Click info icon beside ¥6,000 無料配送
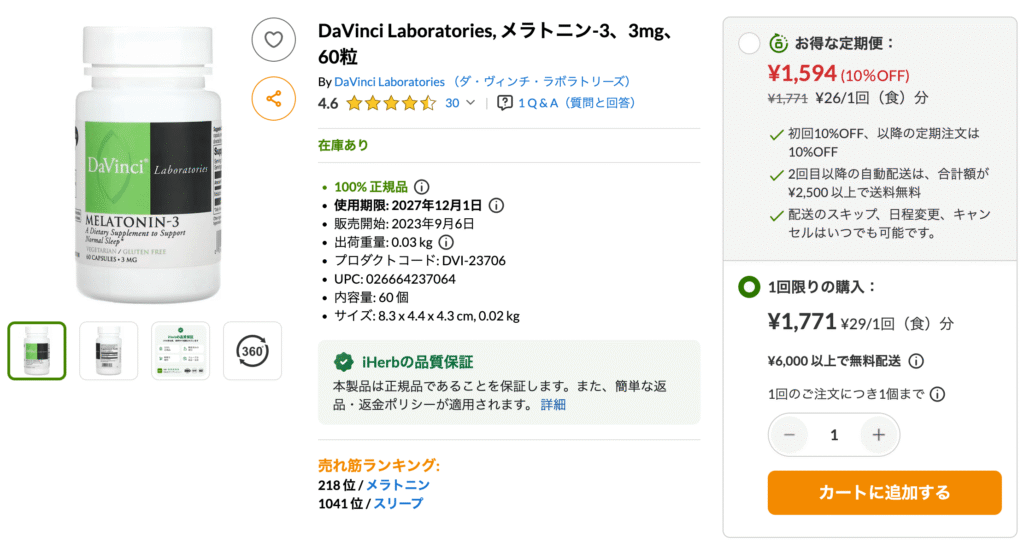The image size is (1024, 548). coord(916,362)
